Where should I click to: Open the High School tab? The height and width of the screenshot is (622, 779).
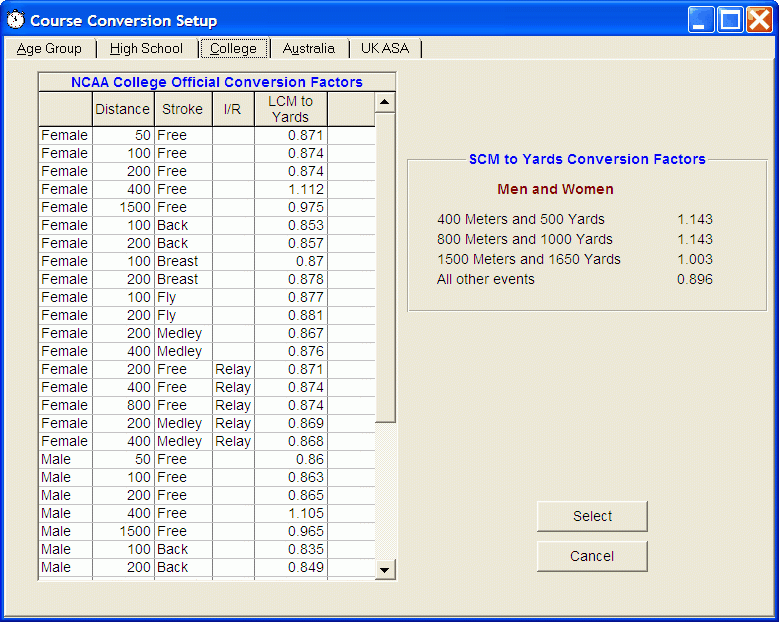(146, 48)
